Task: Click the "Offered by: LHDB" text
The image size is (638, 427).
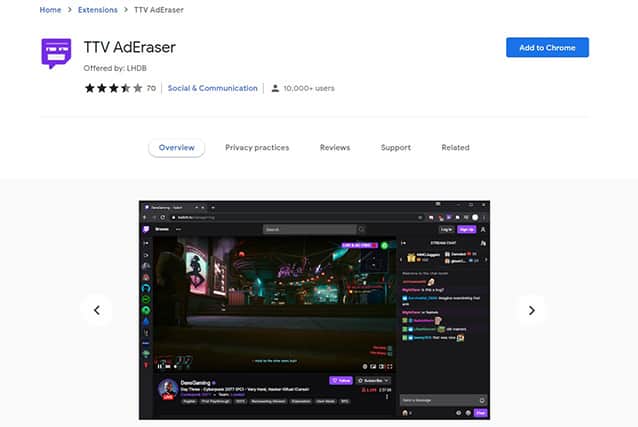Action: click(x=115, y=68)
